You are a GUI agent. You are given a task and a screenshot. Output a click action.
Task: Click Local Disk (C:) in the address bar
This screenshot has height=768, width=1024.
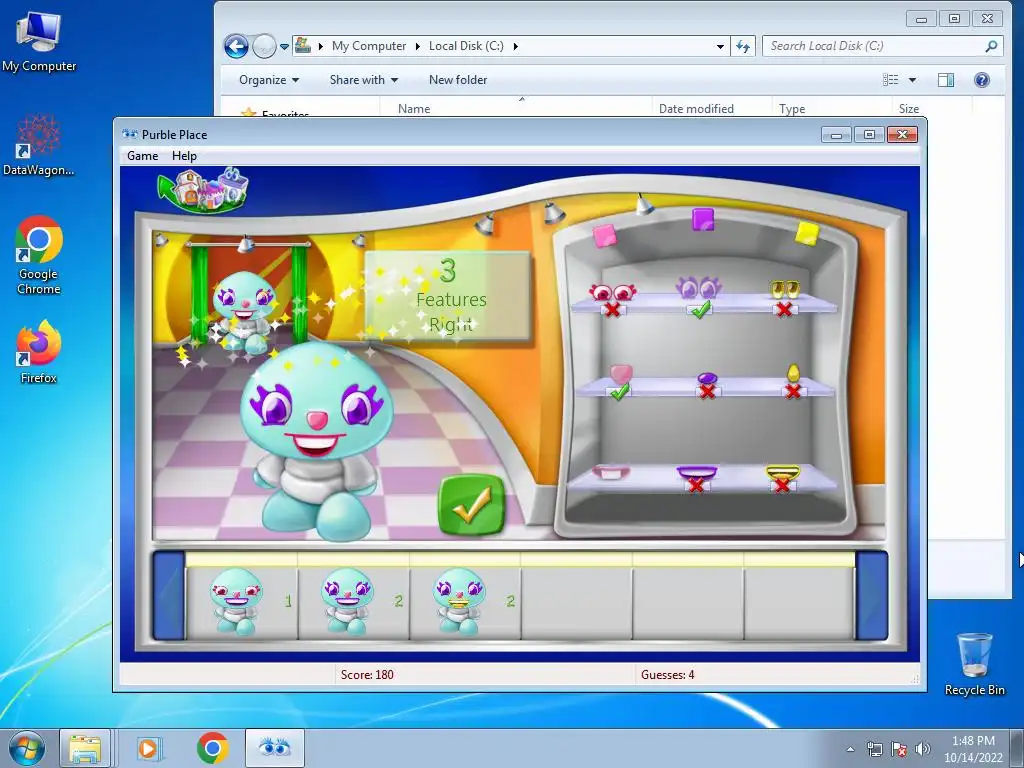coord(466,46)
